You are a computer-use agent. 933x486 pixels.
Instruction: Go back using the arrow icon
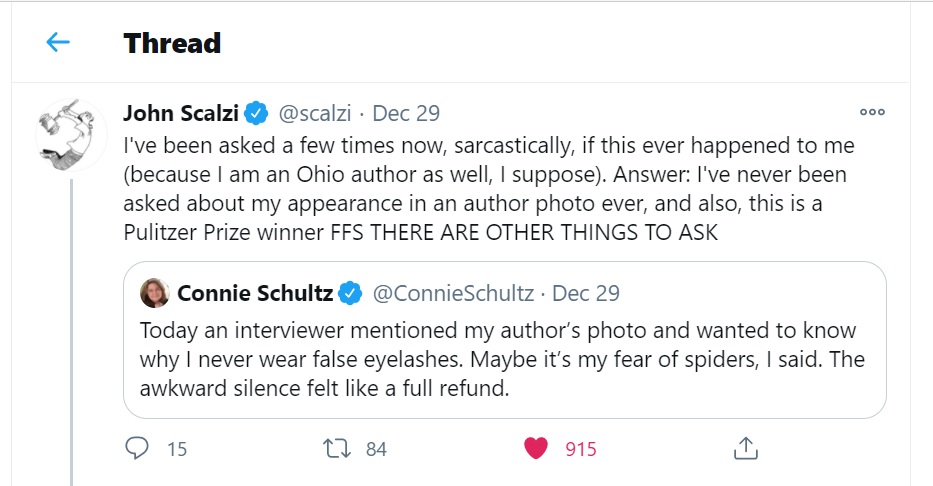pos(58,42)
